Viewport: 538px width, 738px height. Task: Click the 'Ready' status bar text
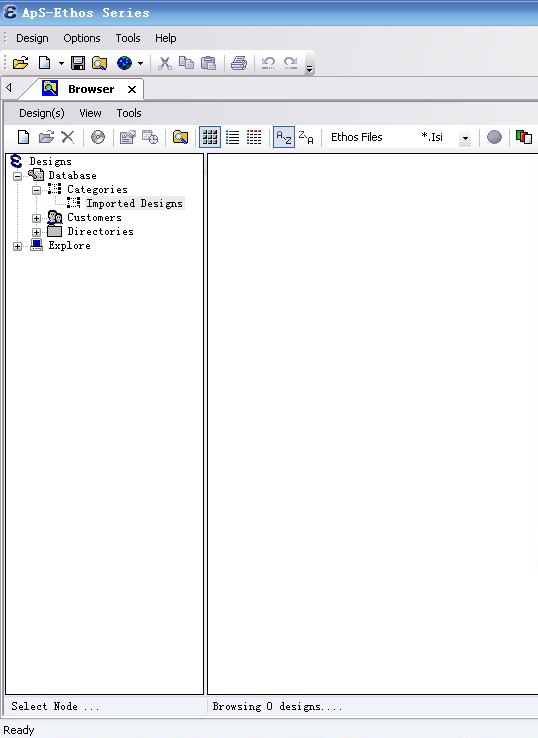[19, 730]
